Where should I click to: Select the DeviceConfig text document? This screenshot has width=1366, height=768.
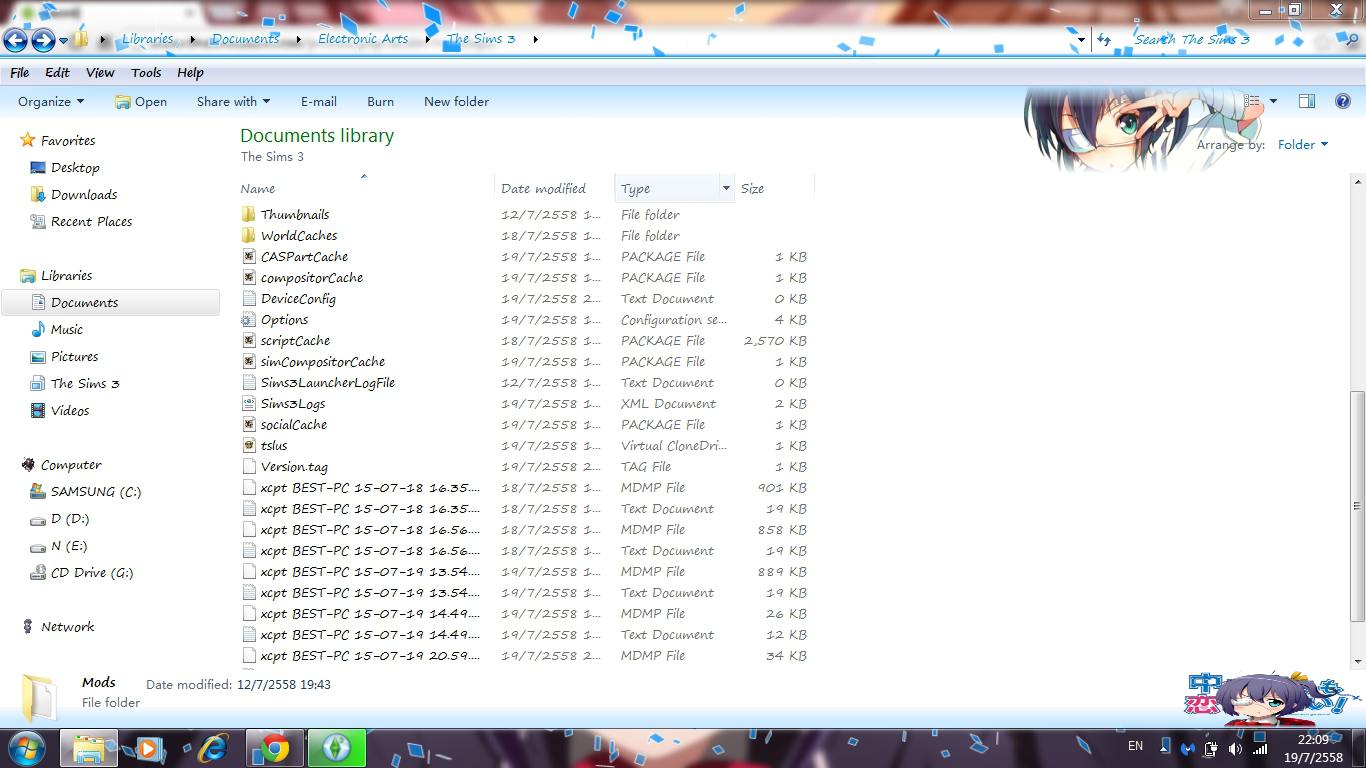298,299
